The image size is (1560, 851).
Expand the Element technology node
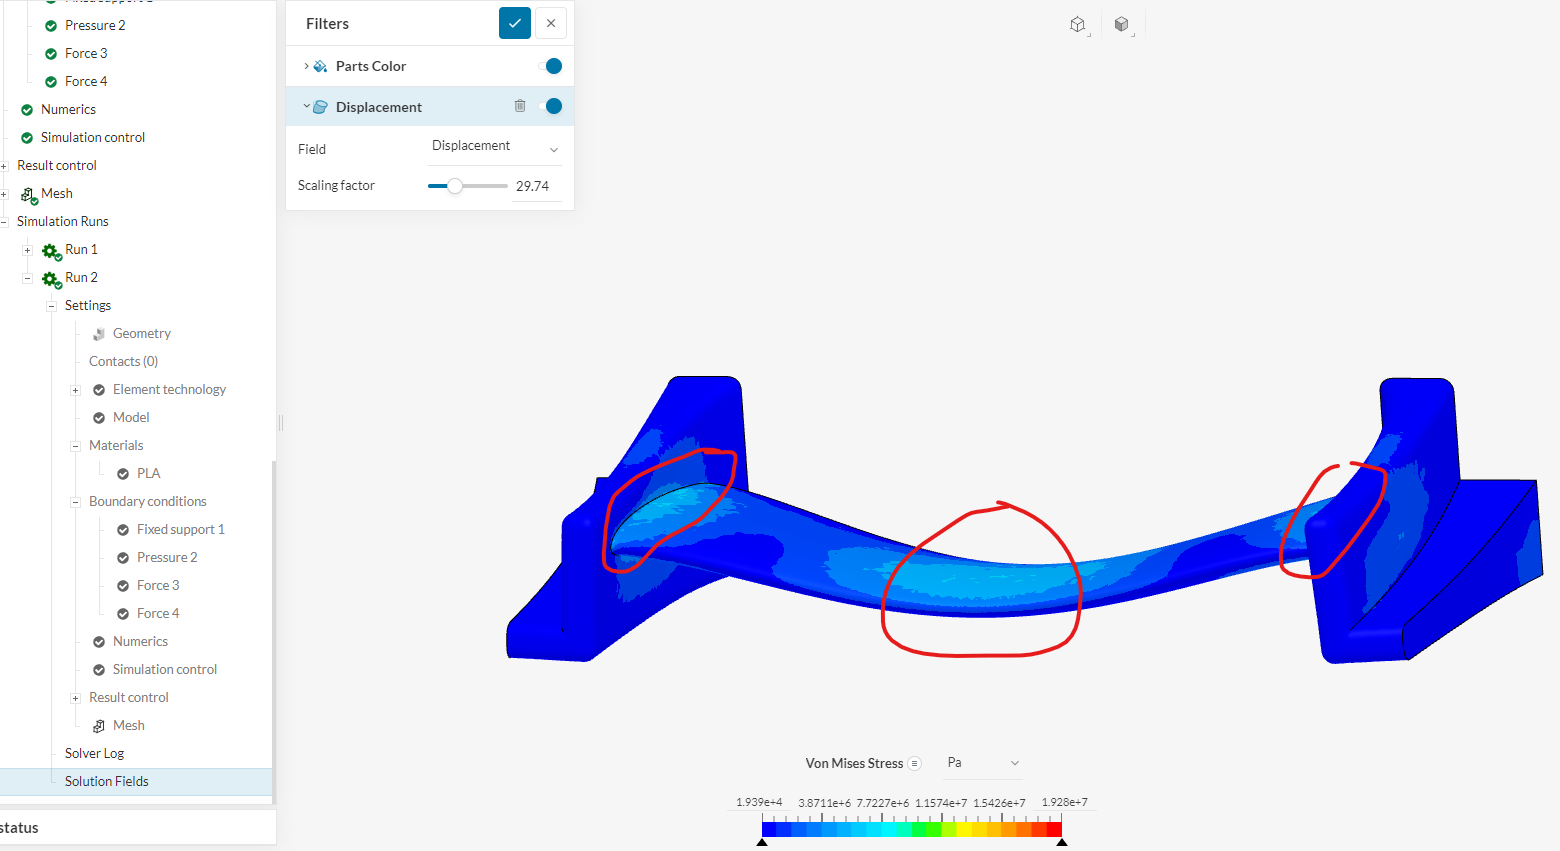pos(75,390)
